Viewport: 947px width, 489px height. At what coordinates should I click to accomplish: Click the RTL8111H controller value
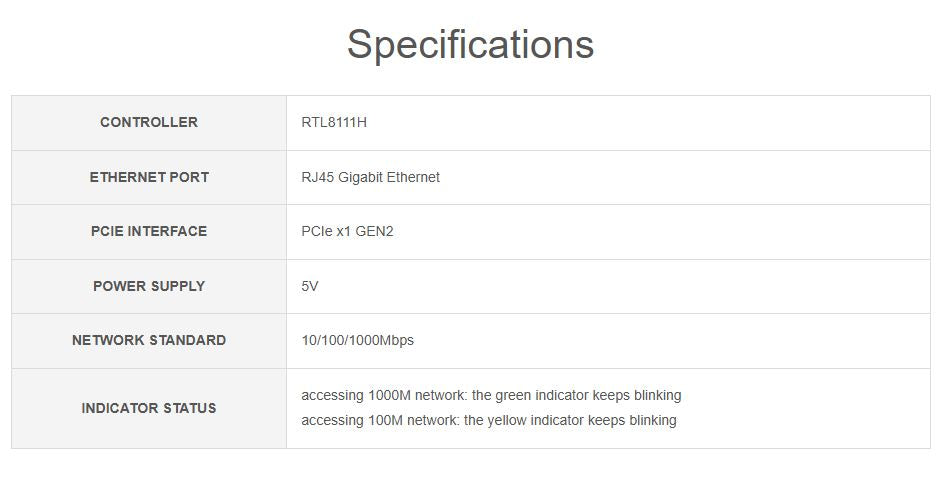(334, 122)
